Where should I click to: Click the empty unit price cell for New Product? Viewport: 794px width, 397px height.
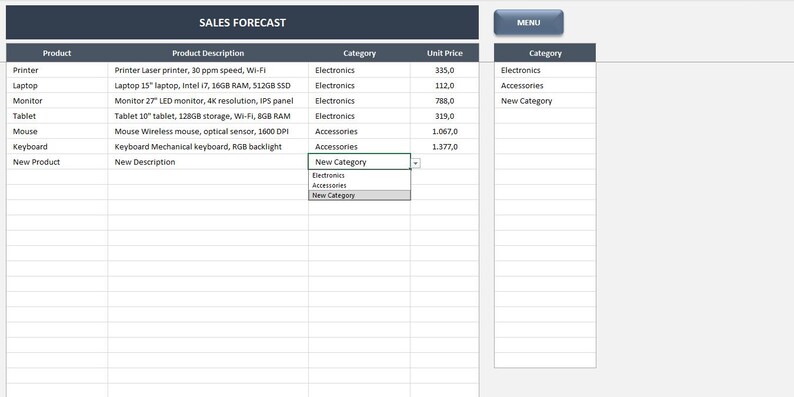(x=444, y=162)
